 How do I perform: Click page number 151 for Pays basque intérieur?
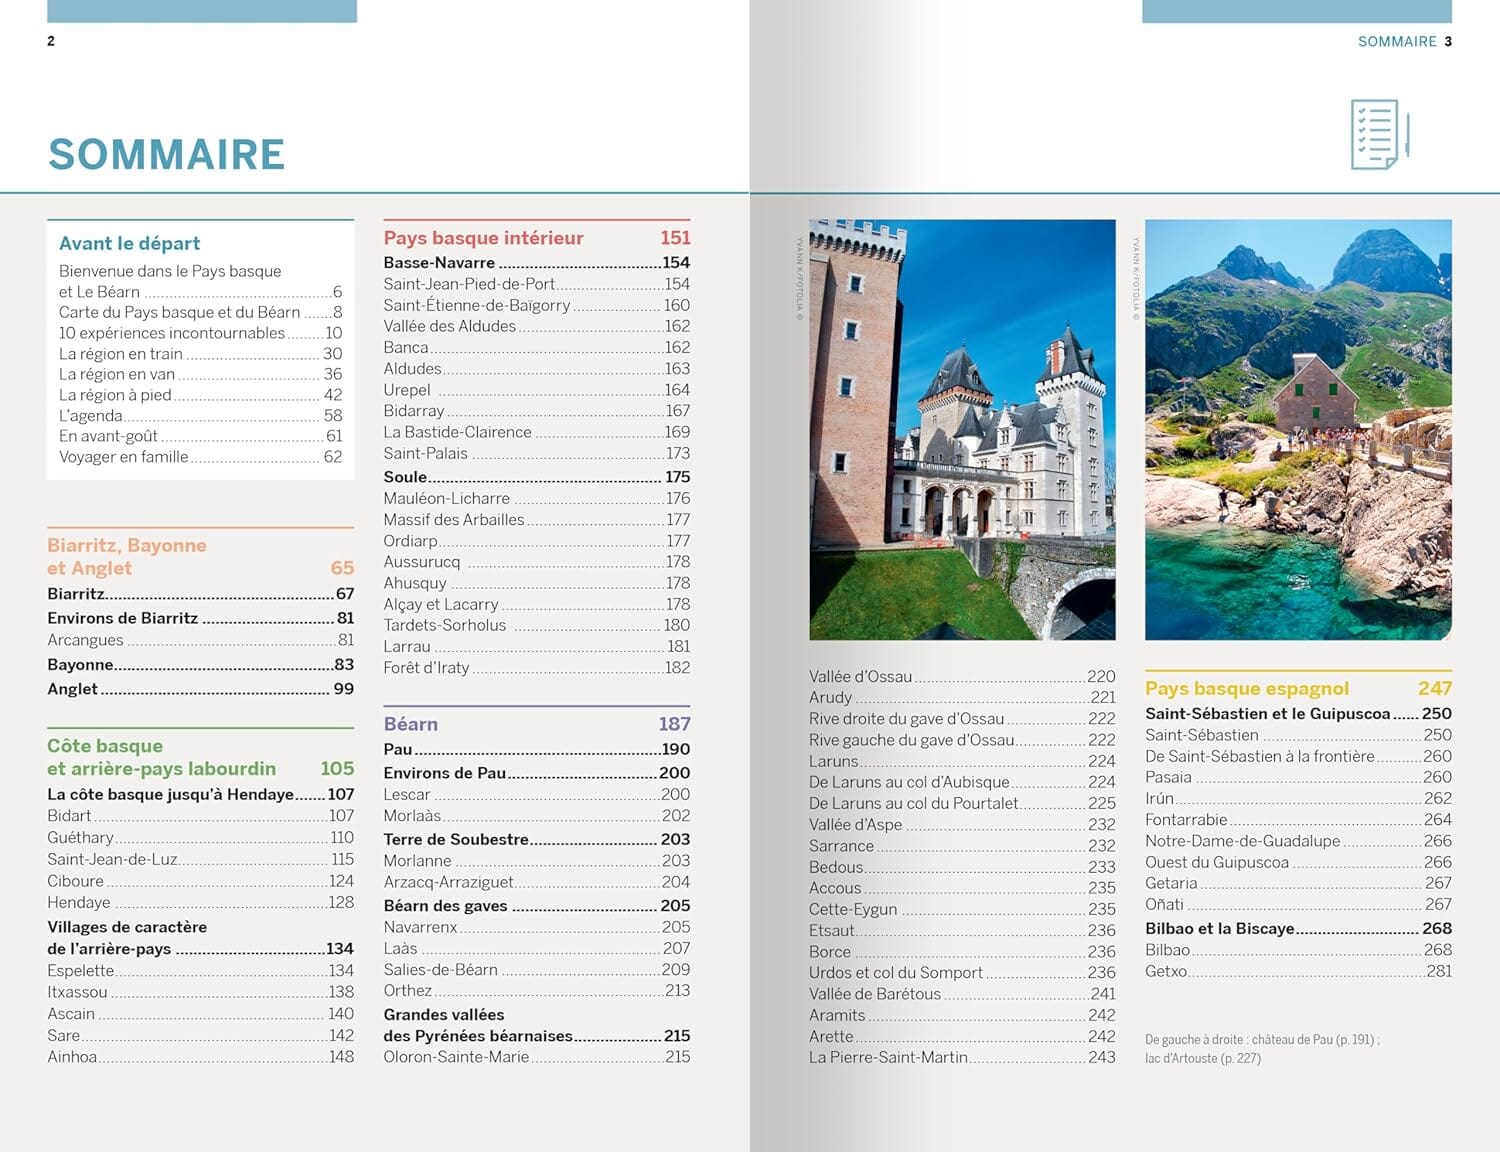tap(676, 238)
